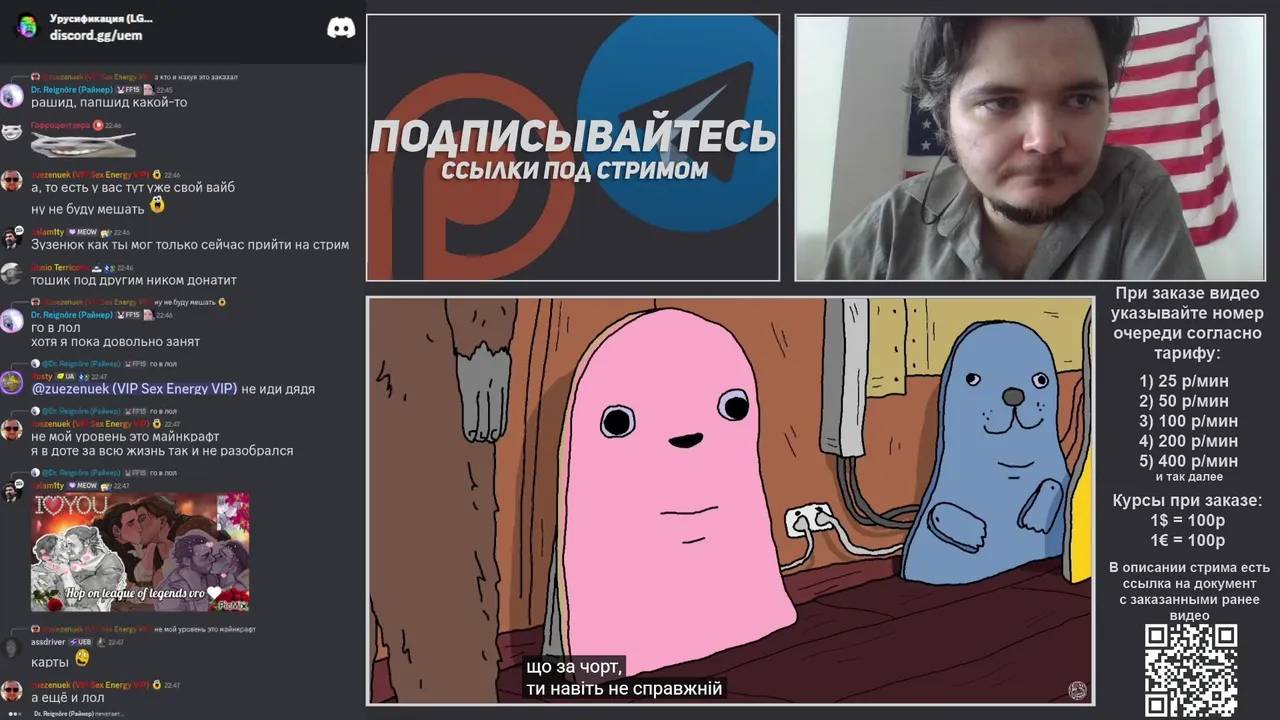Open avatar beside "Зузенюк как ты мог" message
The image size is (1280, 720).
pyautogui.click(x=12, y=238)
